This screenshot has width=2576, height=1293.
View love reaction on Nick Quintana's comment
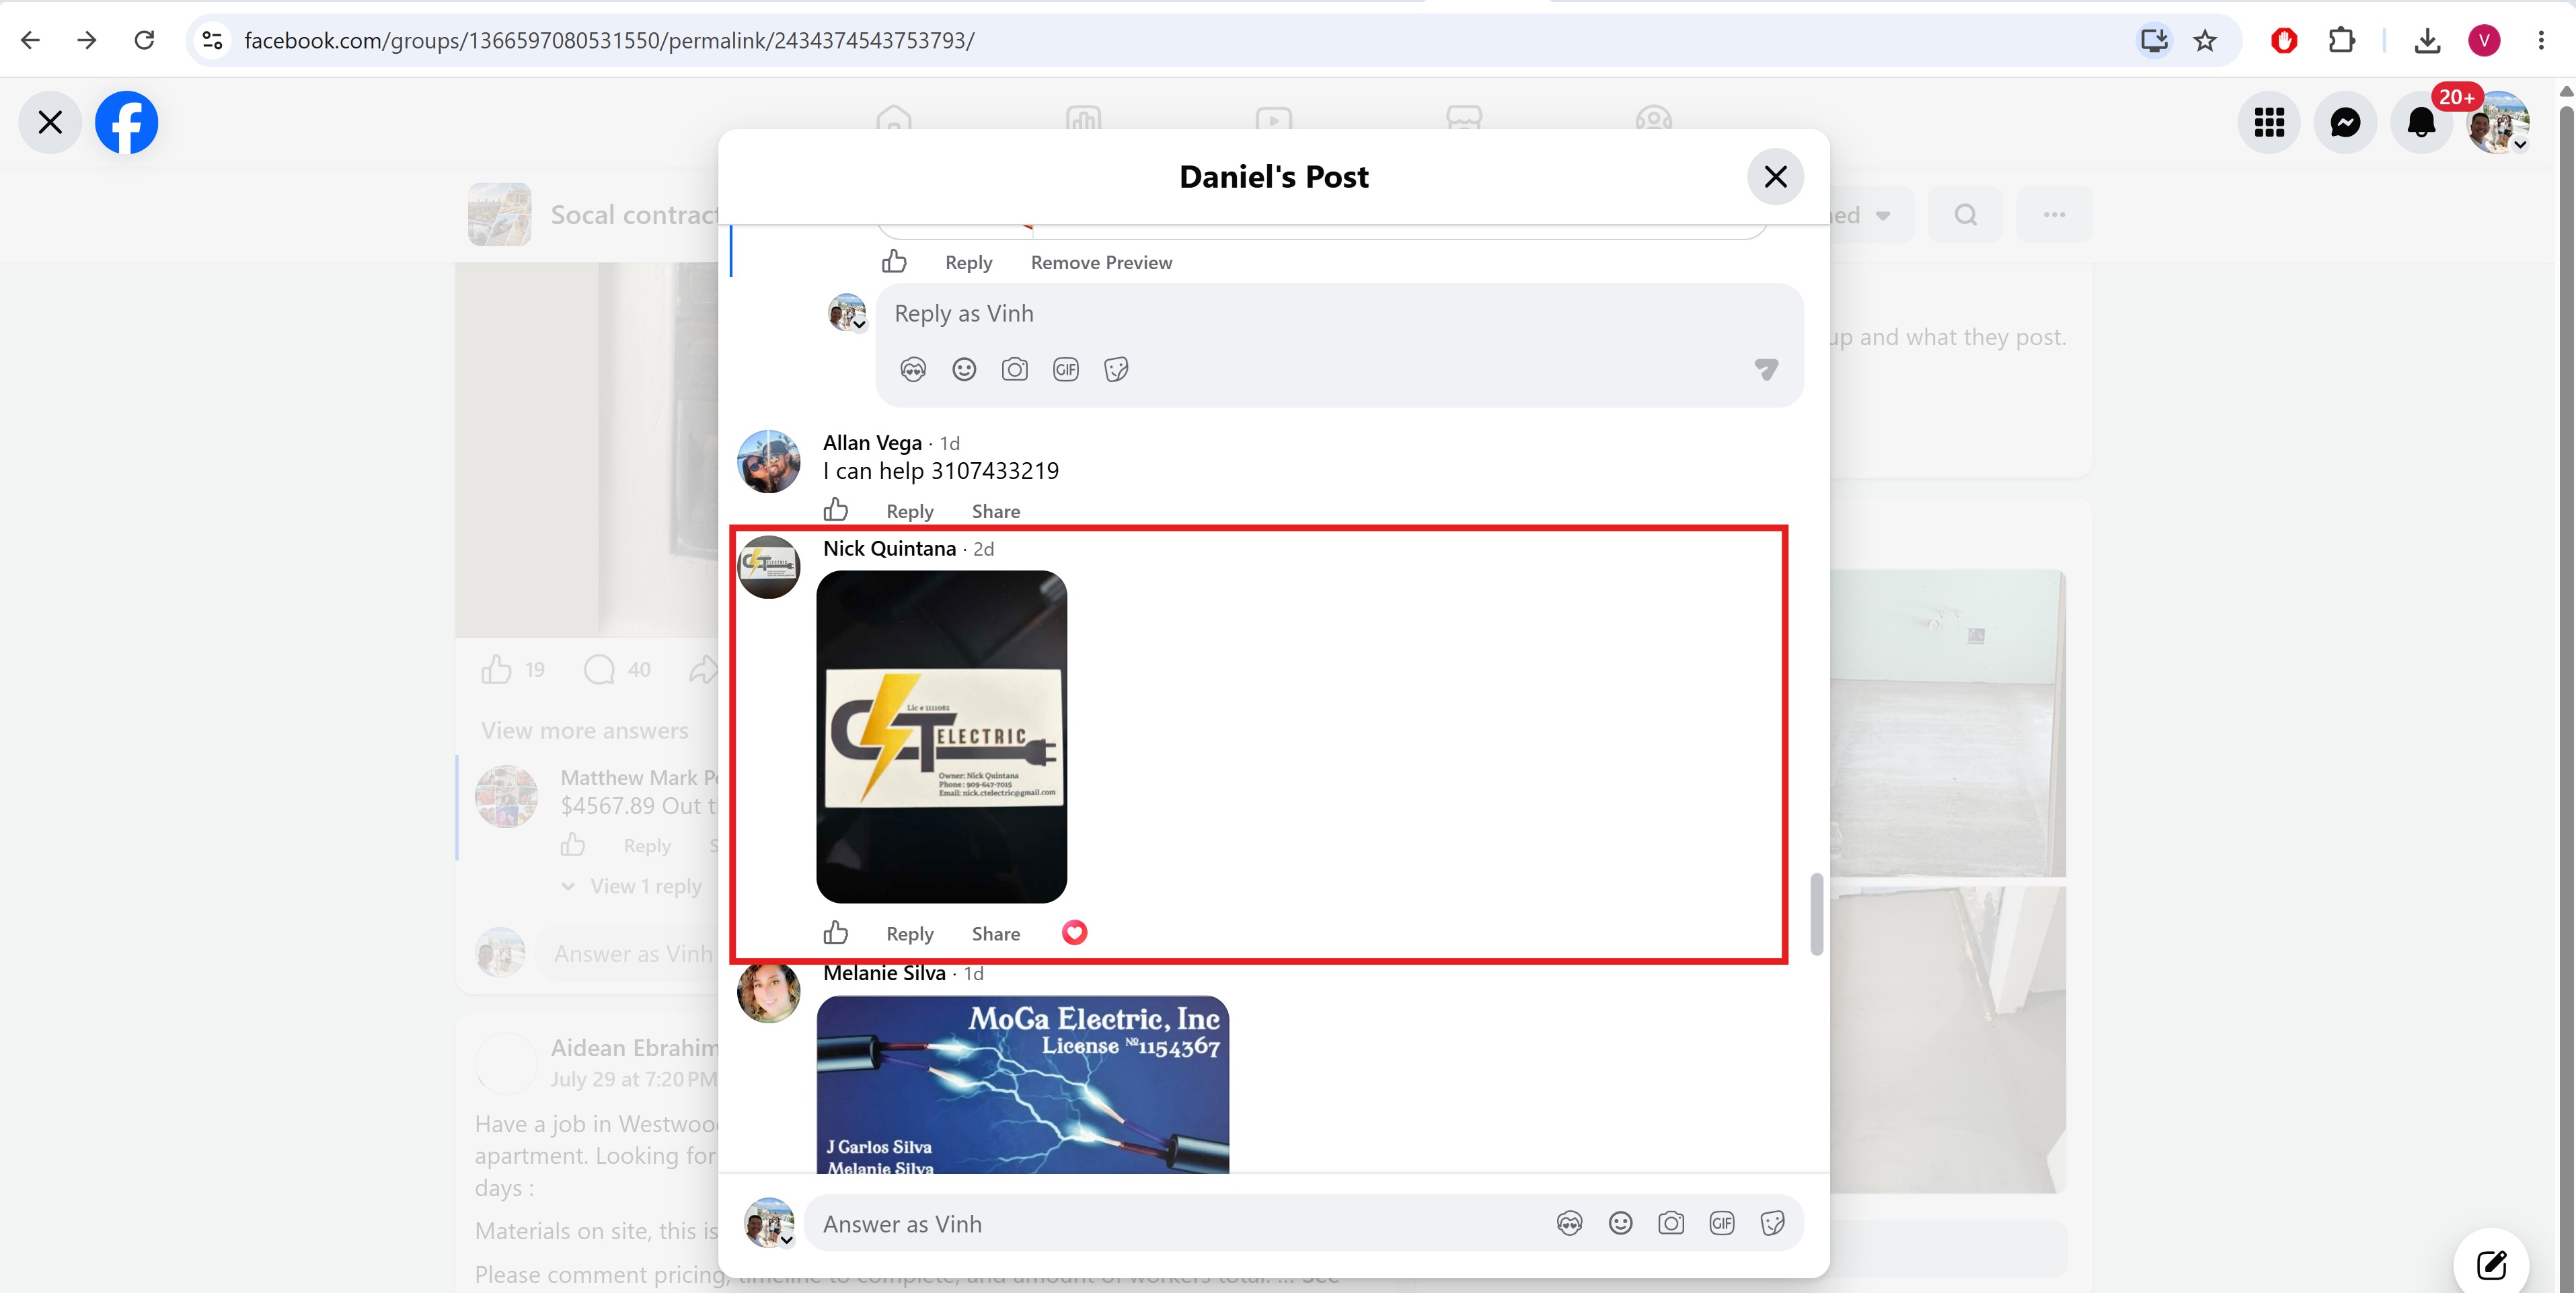(x=1074, y=933)
